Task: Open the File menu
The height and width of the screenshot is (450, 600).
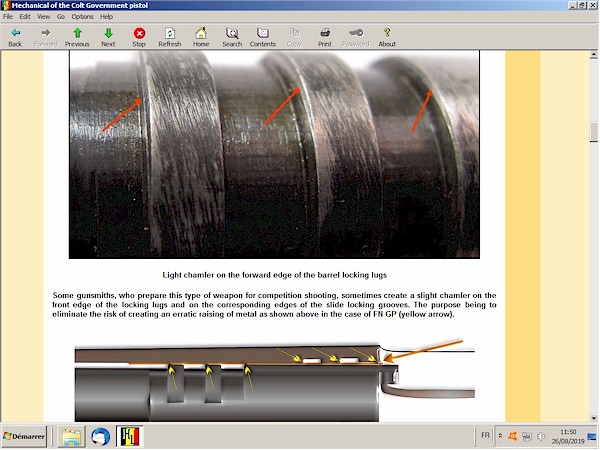Action: click(x=8, y=16)
